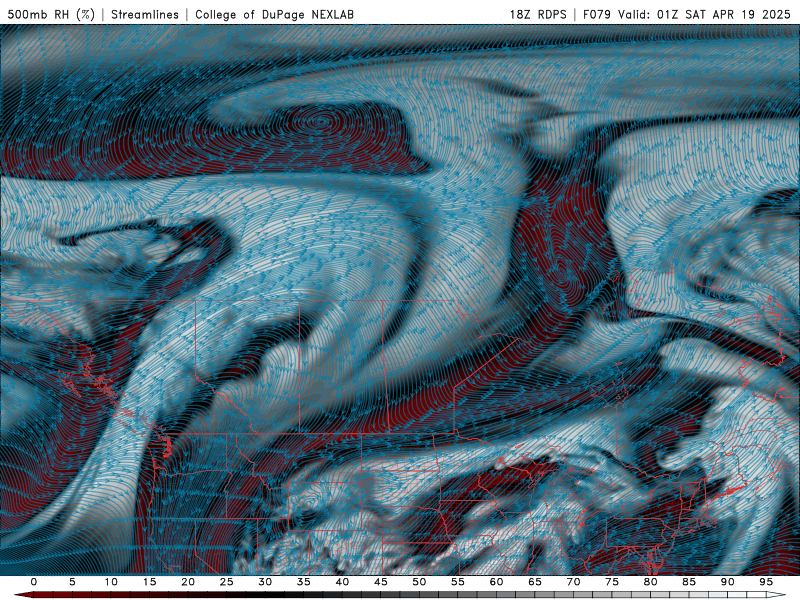Click the colorbar label '55'
800x600 pixels.
point(458,582)
